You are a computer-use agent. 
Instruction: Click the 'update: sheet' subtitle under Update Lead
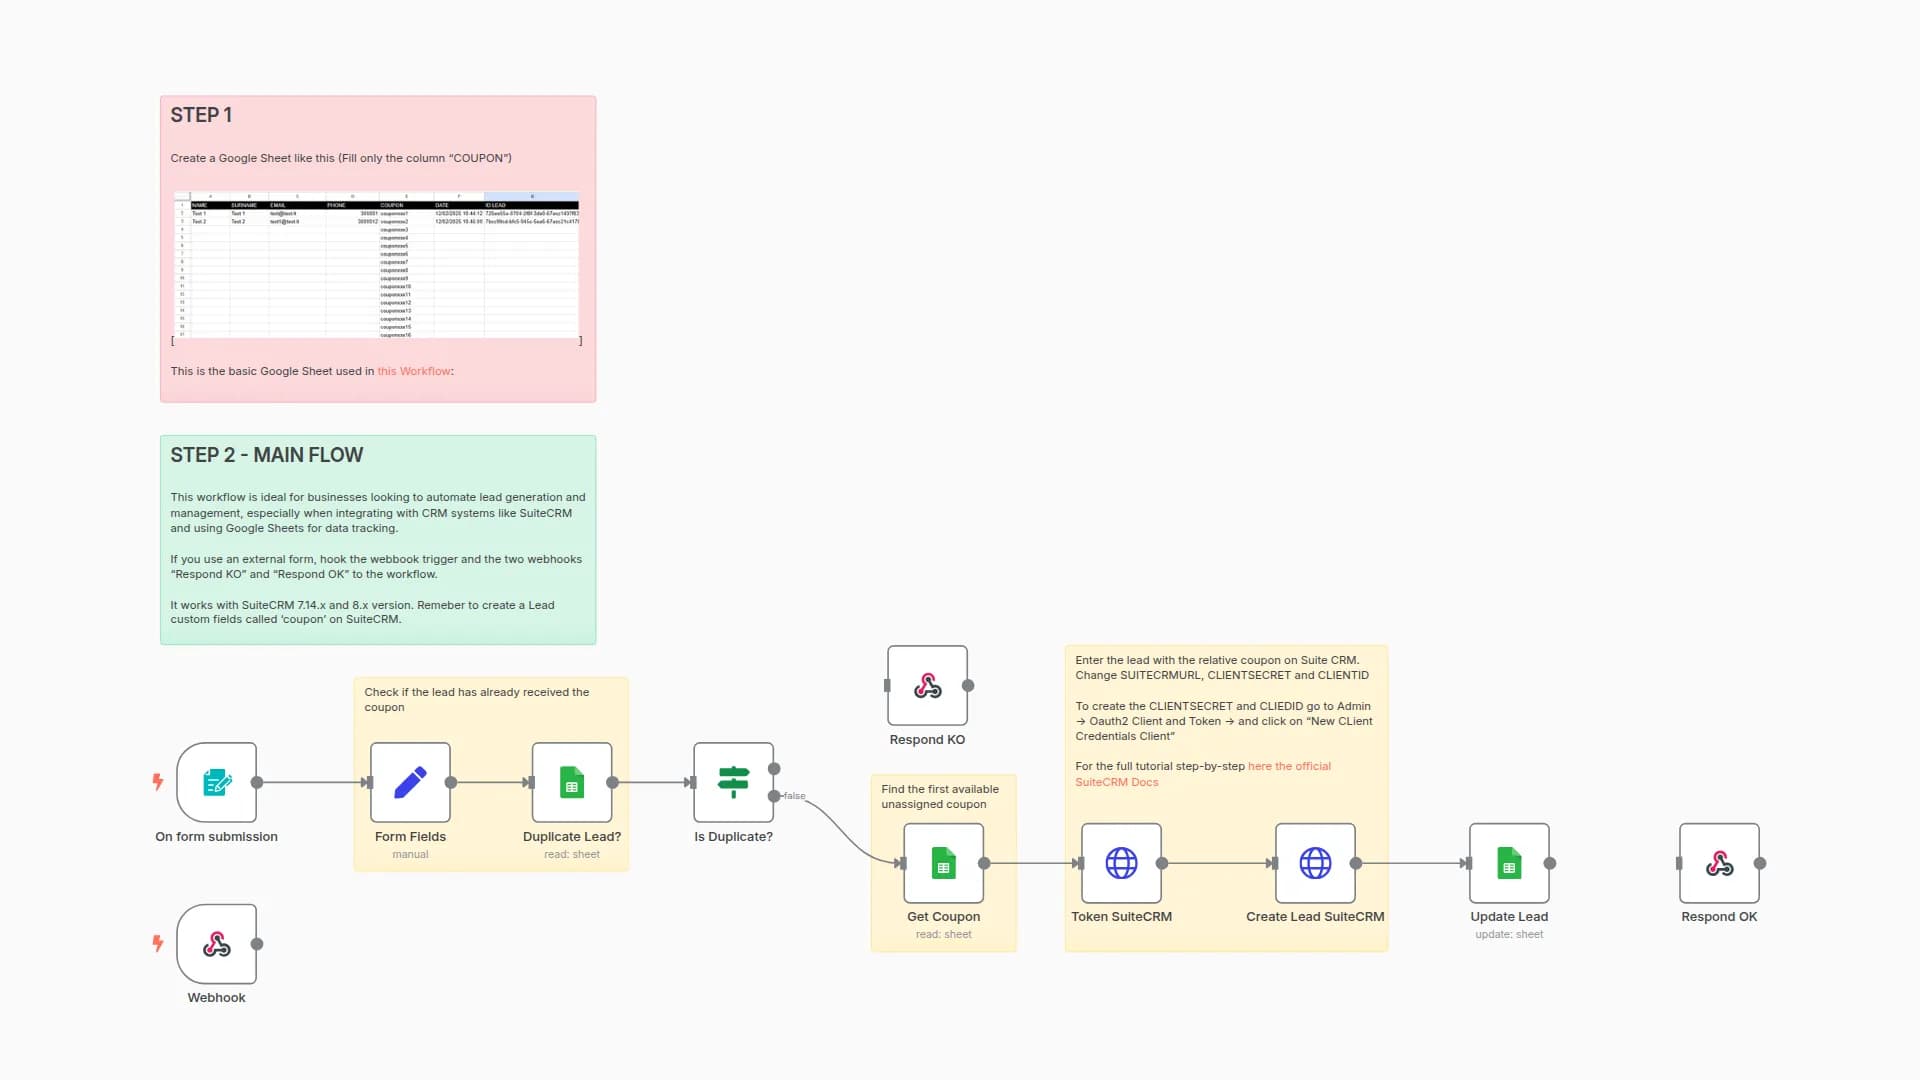pyautogui.click(x=1510, y=935)
